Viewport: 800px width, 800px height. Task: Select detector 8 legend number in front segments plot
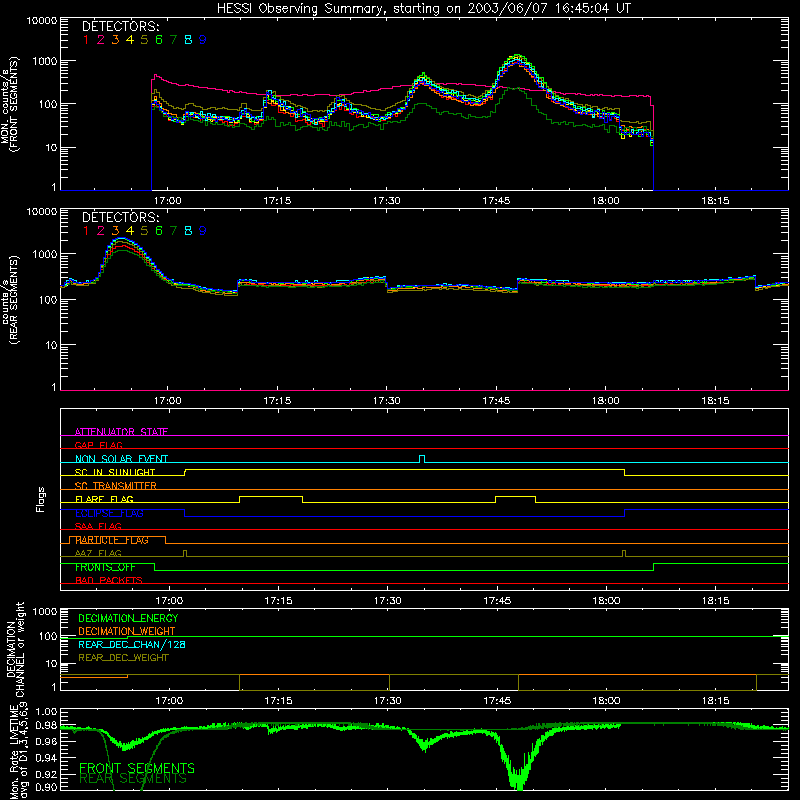[188, 40]
